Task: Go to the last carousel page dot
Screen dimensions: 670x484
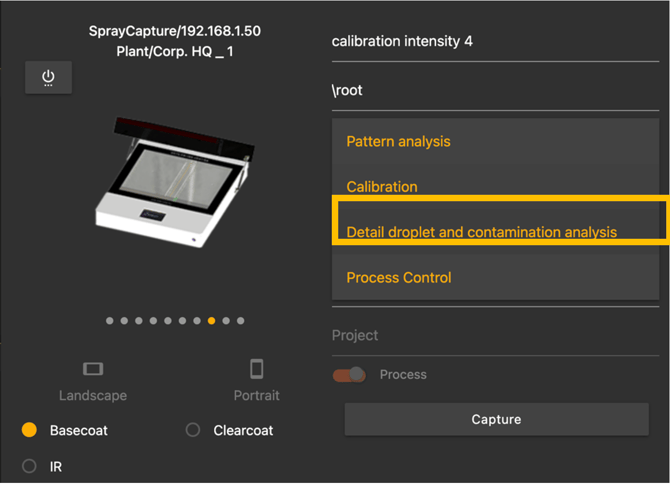Action: [x=241, y=321]
